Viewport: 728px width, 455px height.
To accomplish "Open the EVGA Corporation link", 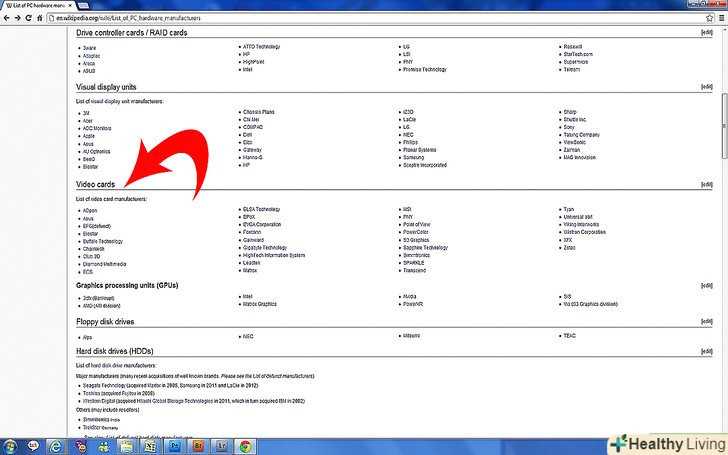I will pos(262,225).
